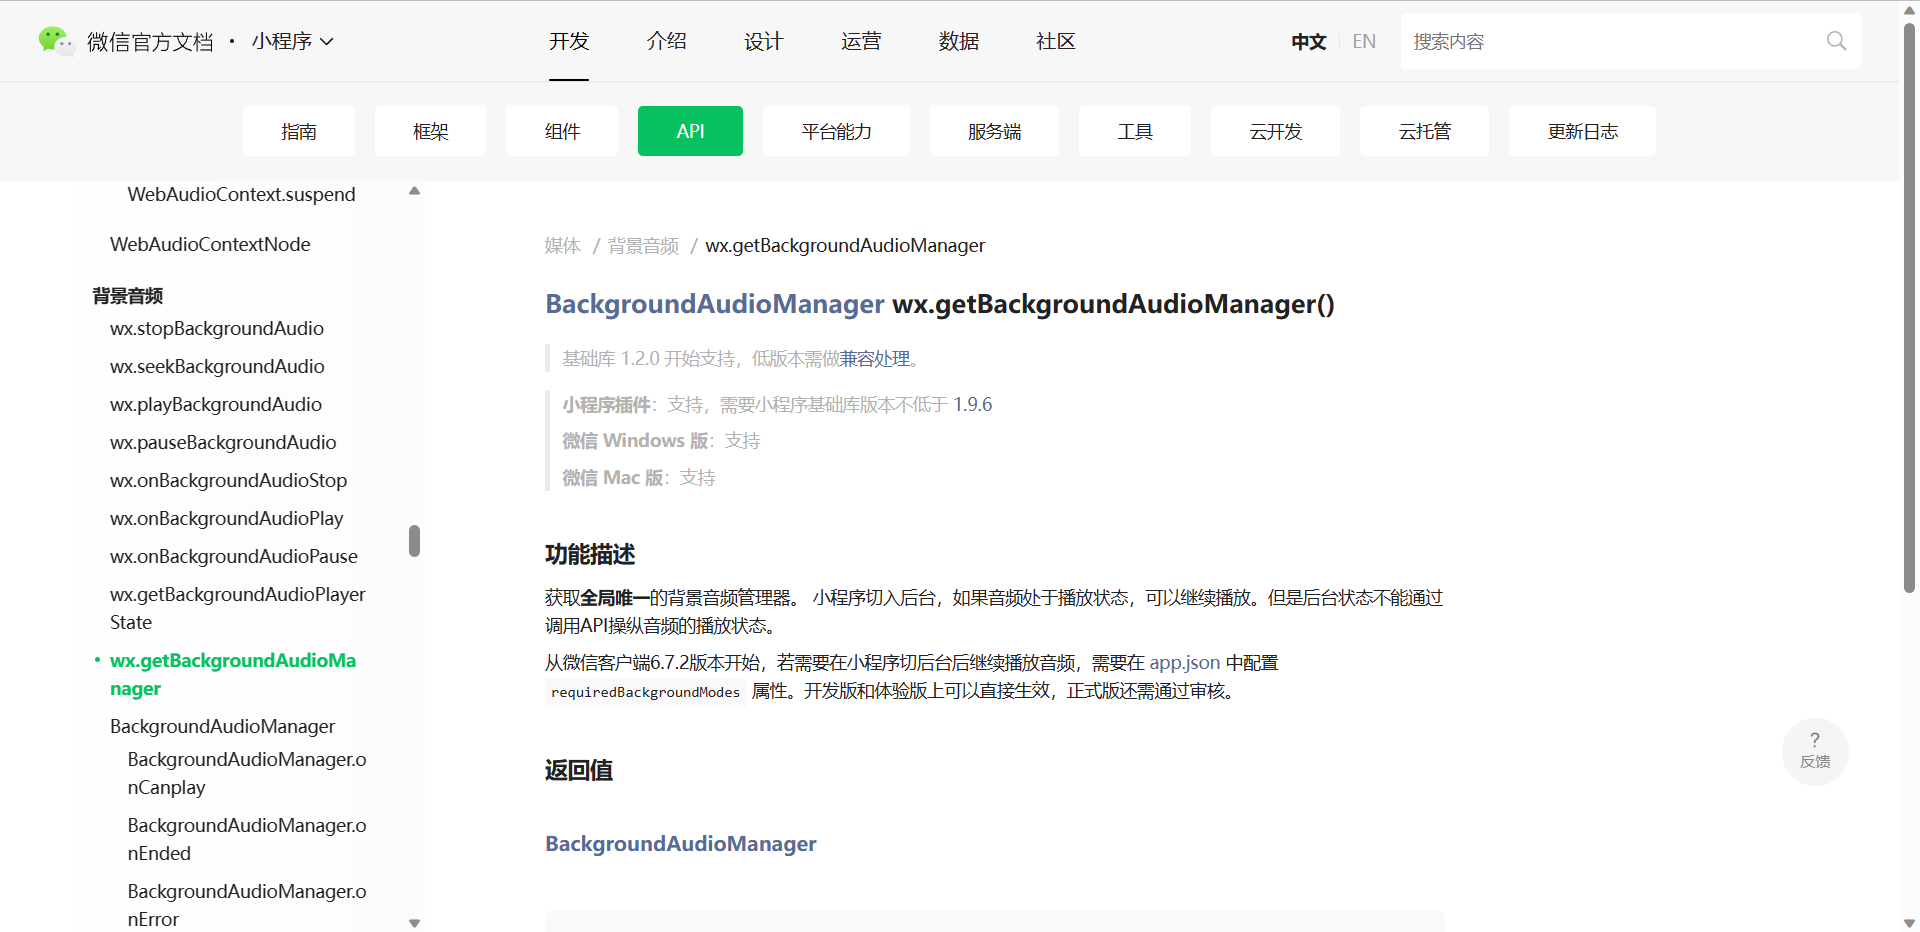Click the 1.9.6 version link
Viewport: 1920px width, 932px height.
point(972,404)
